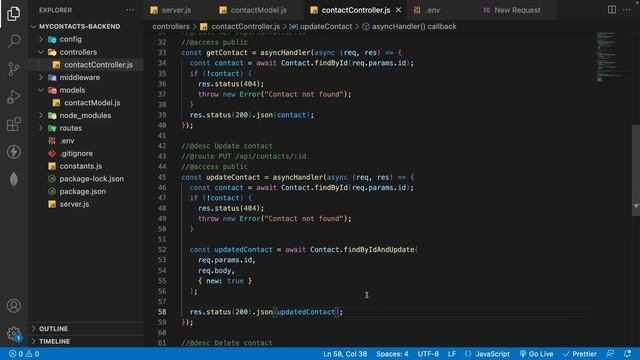Click asyncHandler() callback breadcrumb
This screenshot has width=640, height=360.
click(414, 27)
